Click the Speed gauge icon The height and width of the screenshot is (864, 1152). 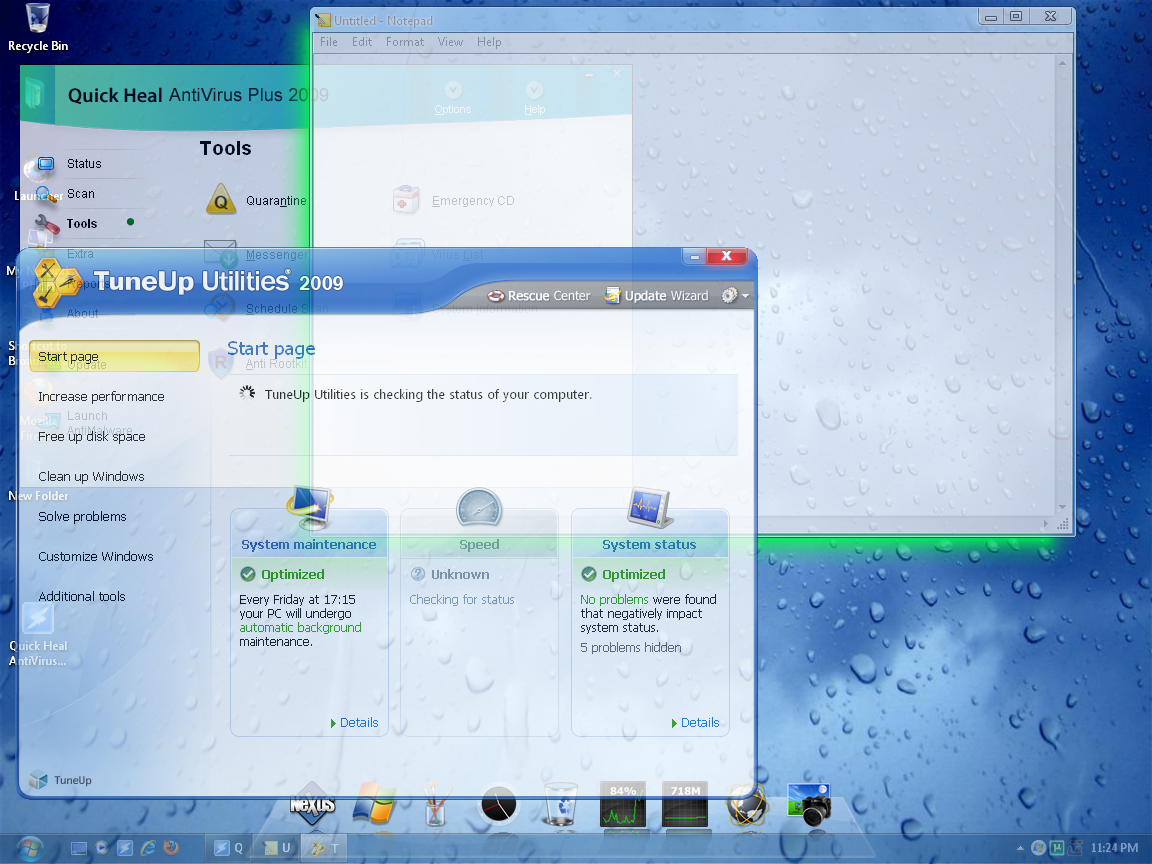click(479, 508)
